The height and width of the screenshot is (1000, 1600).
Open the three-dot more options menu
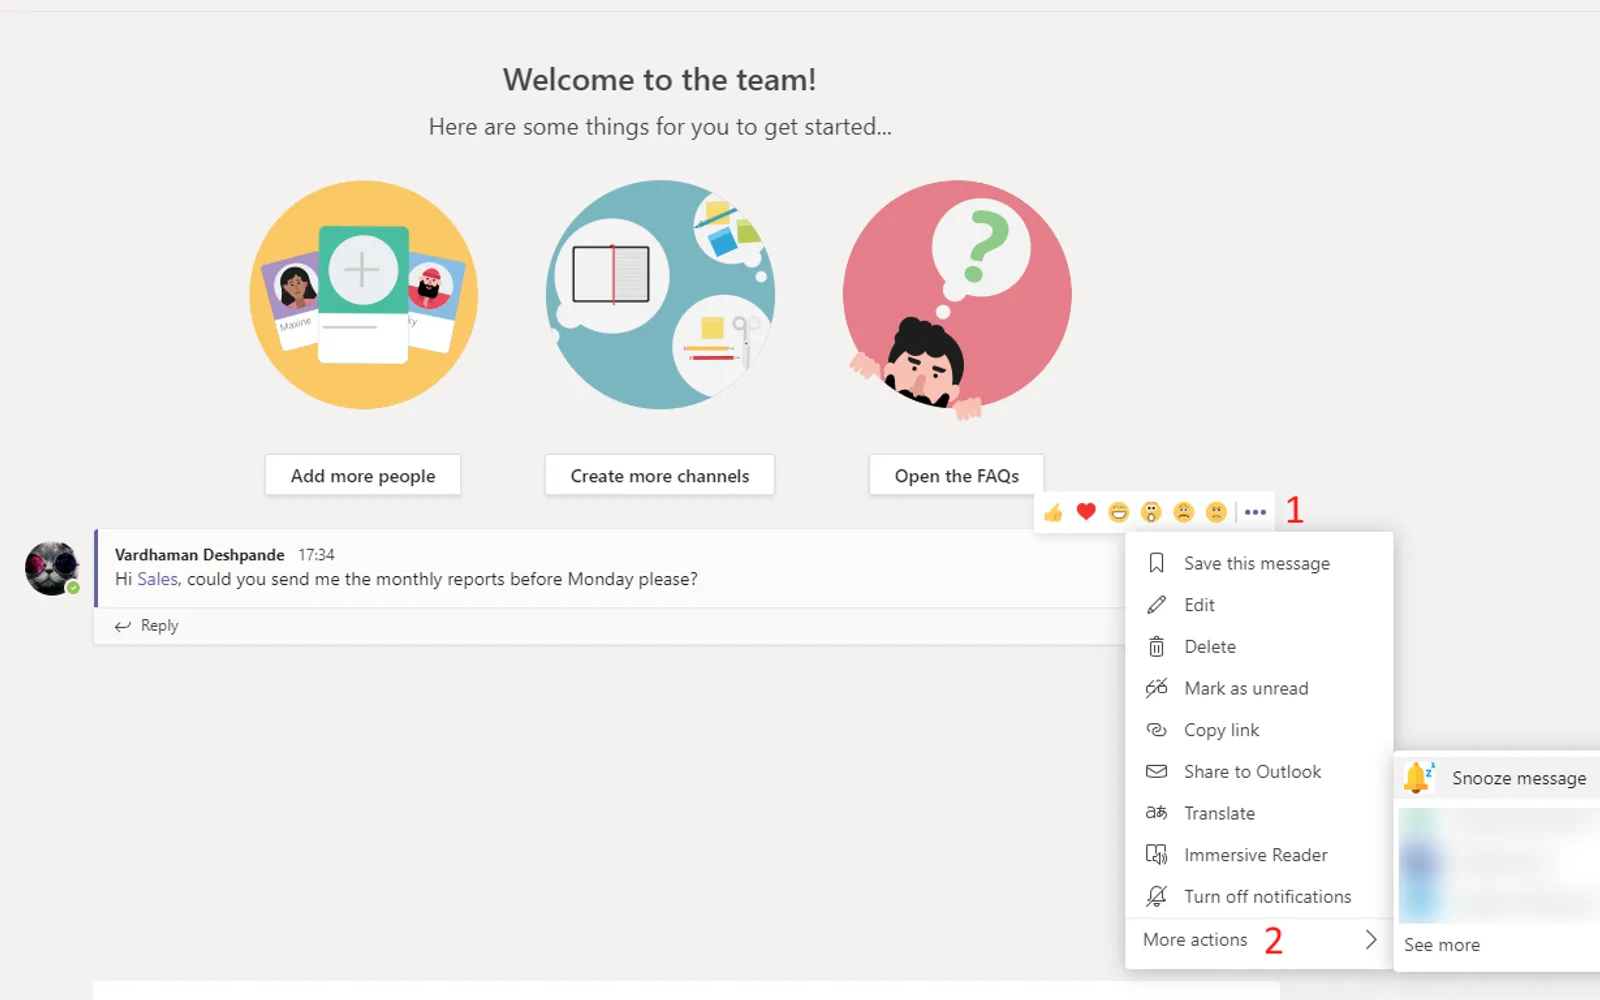(1255, 512)
